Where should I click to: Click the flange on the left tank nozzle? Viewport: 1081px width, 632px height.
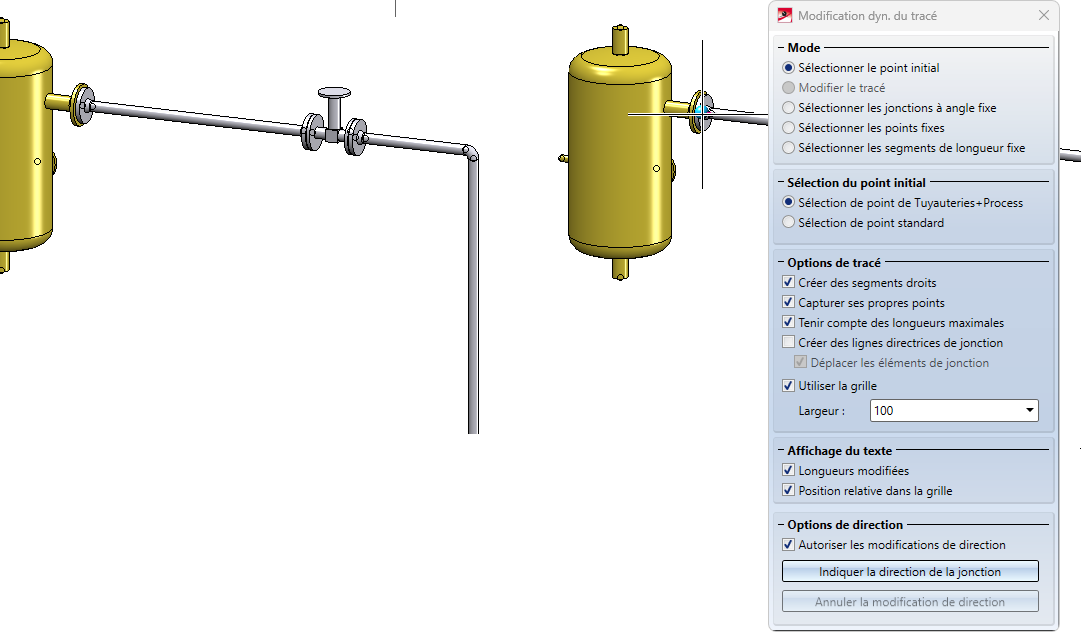[x=81, y=105]
